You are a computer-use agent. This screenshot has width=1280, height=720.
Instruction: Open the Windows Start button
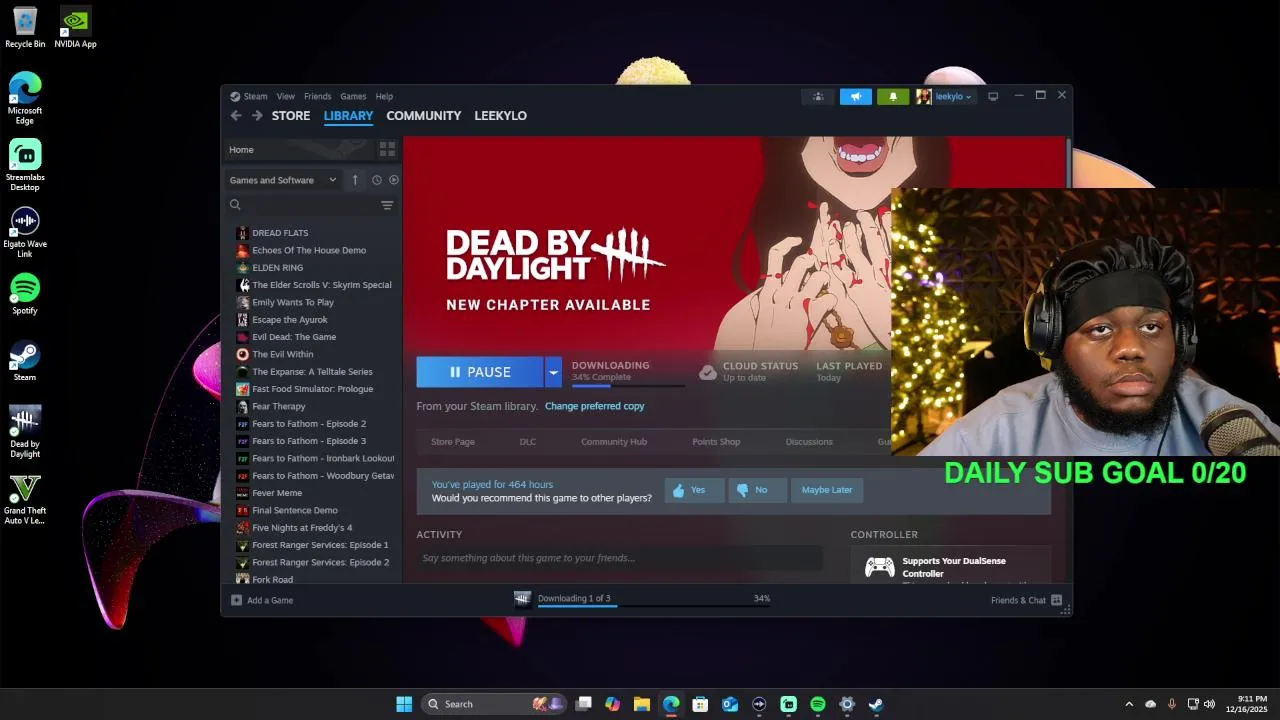tap(404, 704)
